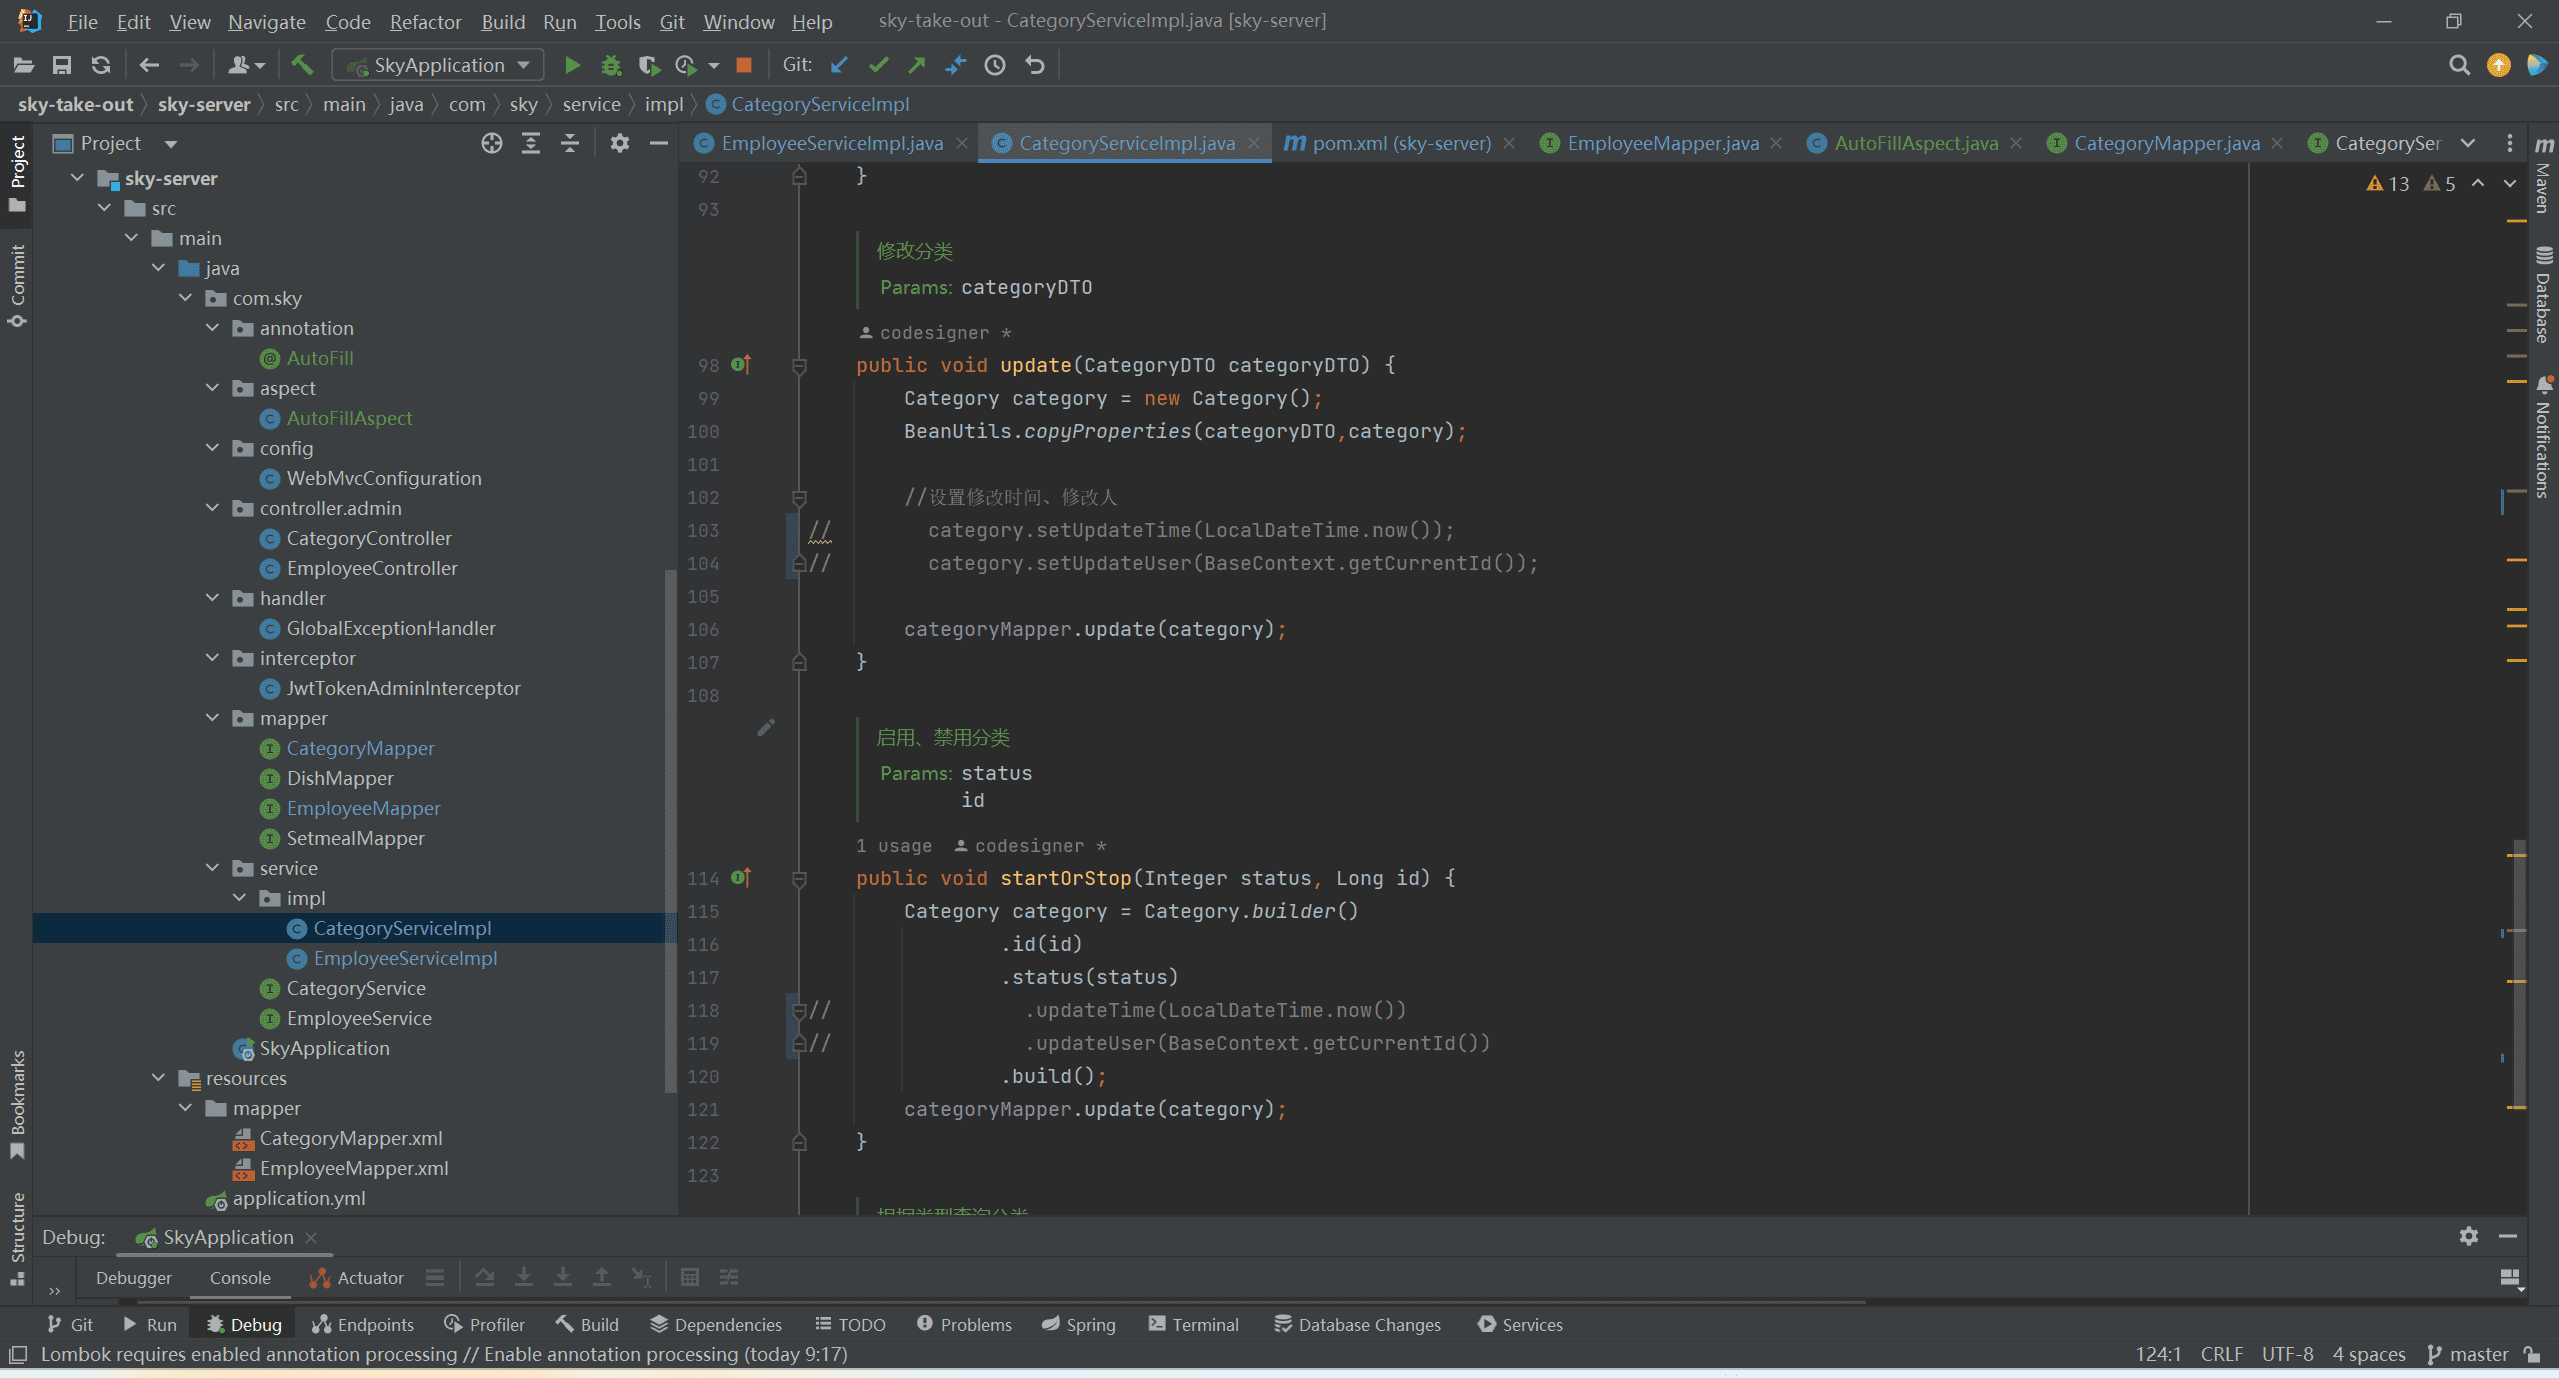Click the 13 warnings inspection indicator

(x=2387, y=183)
